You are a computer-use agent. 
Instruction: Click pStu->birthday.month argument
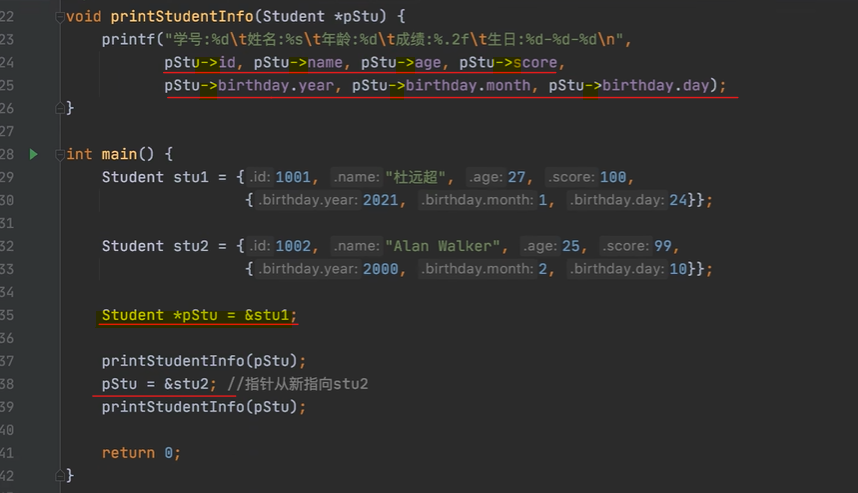[x=441, y=85]
